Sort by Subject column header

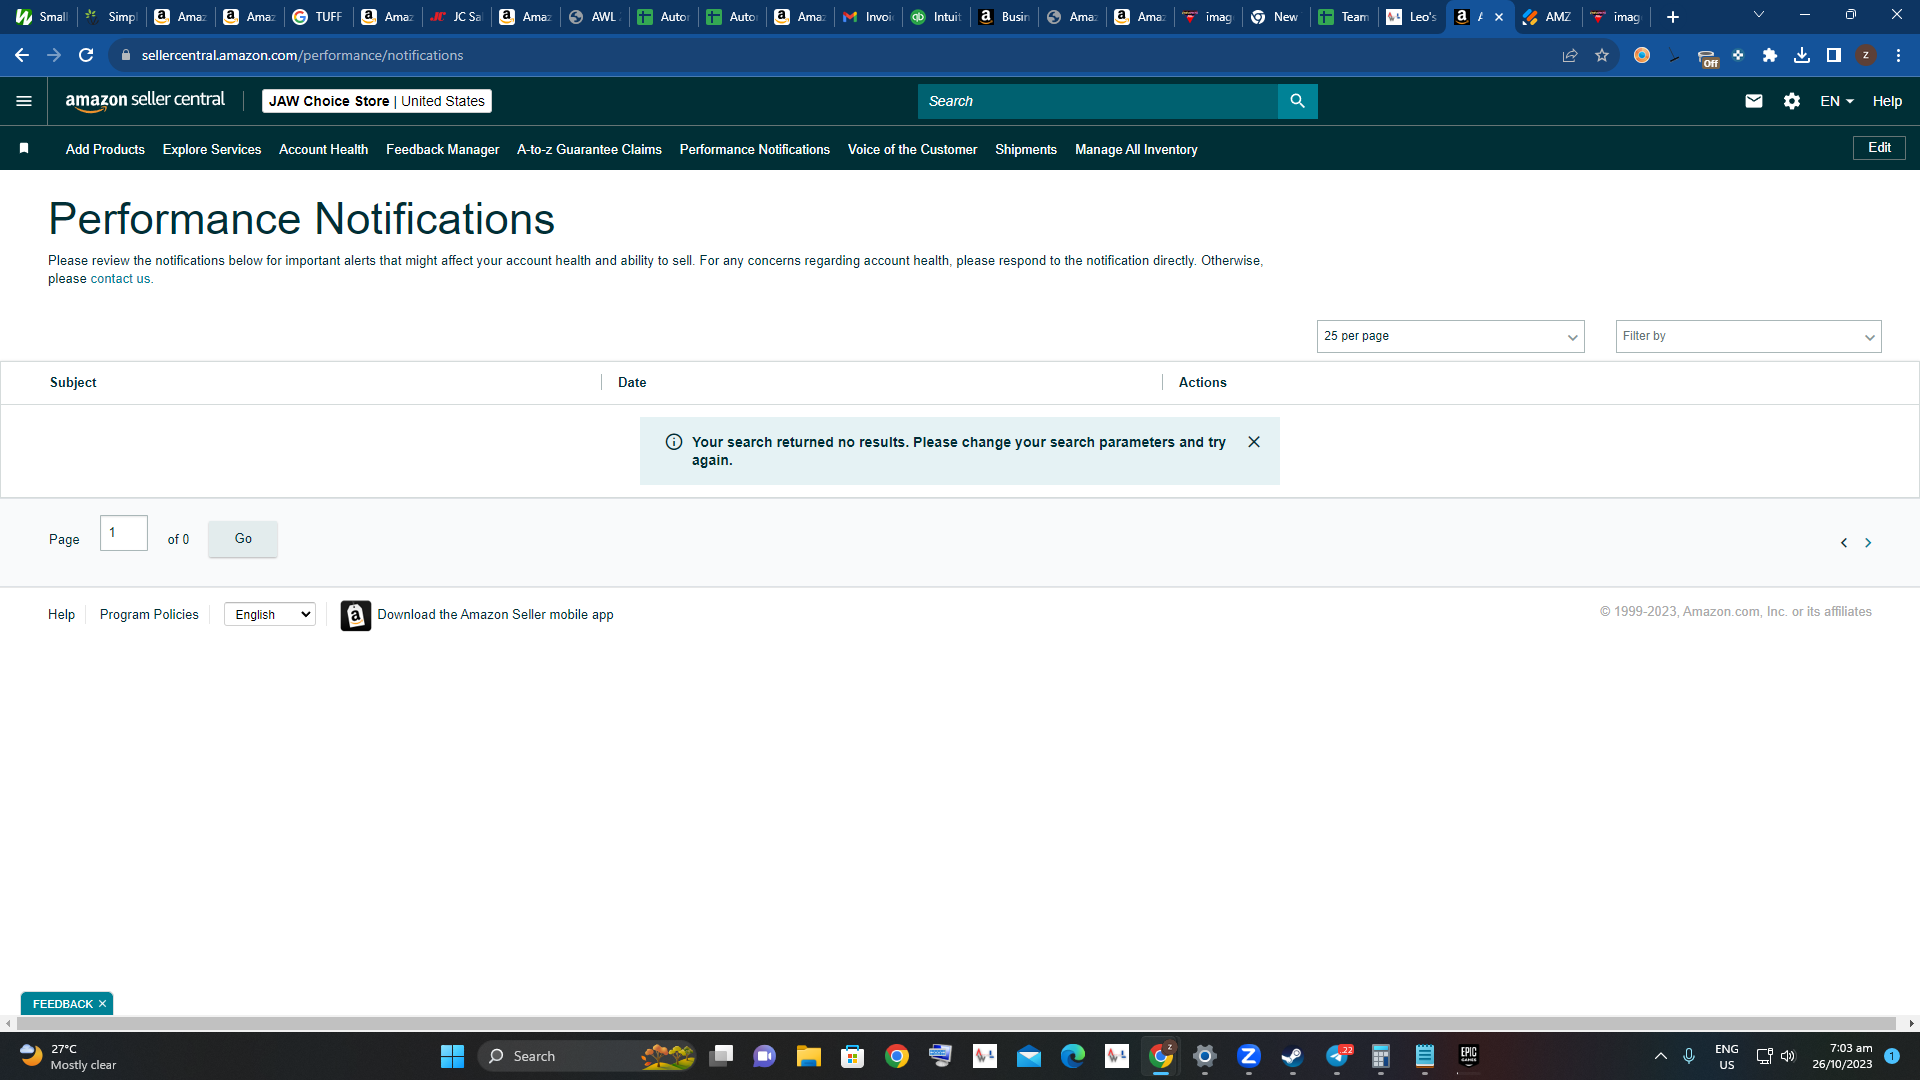[x=73, y=383]
